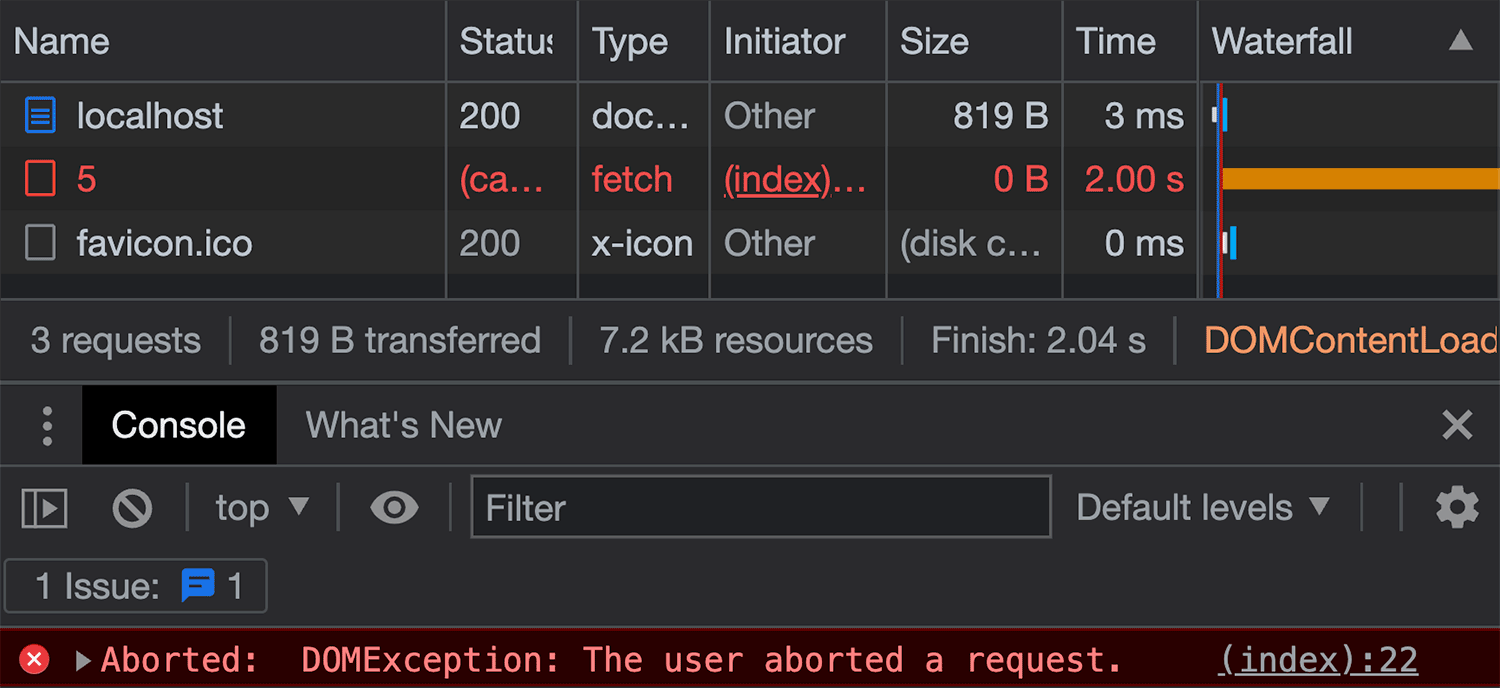1500x688 pixels.
Task: Sort by the Waterfall column arrow
Action: click(x=1461, y=41)
